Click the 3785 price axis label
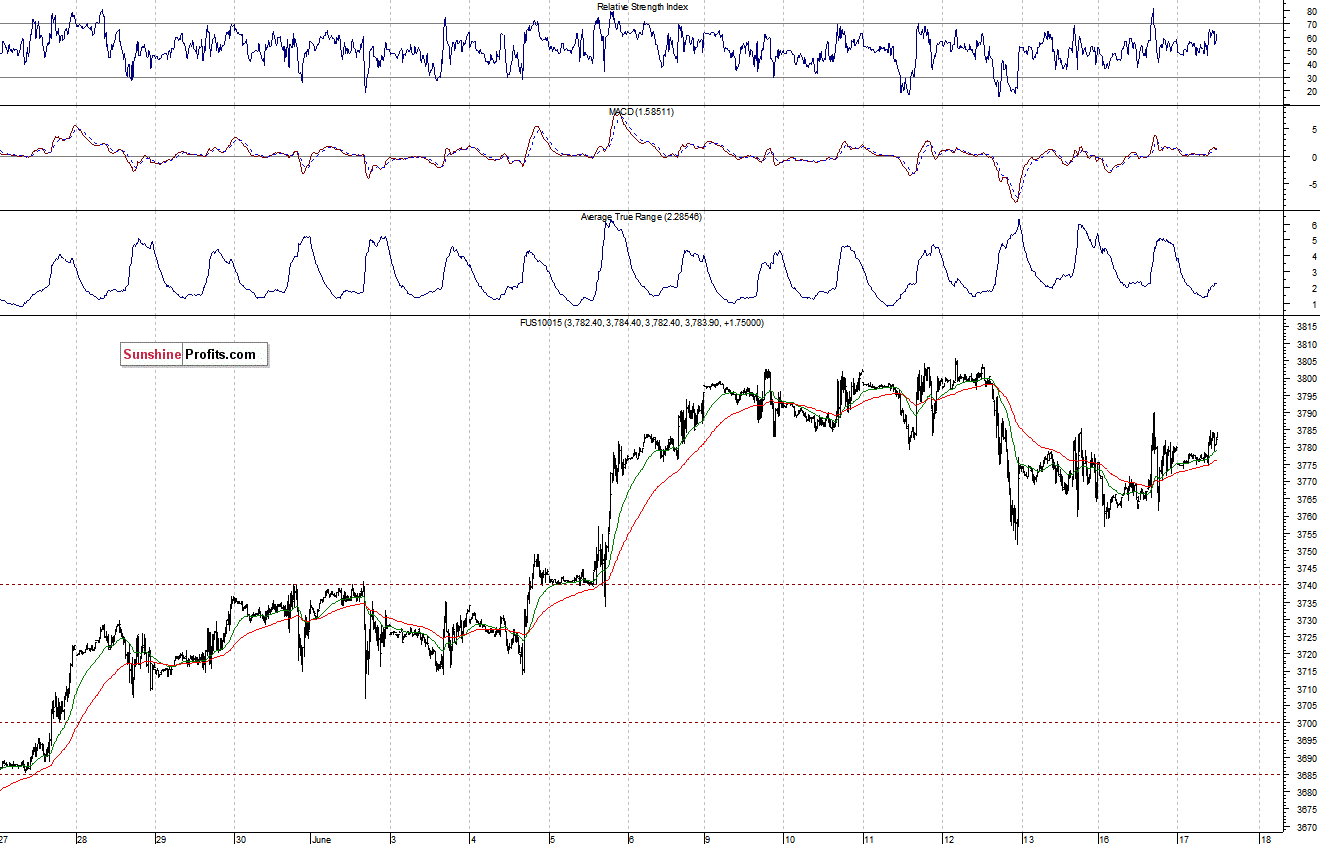 click(1306, 431)
